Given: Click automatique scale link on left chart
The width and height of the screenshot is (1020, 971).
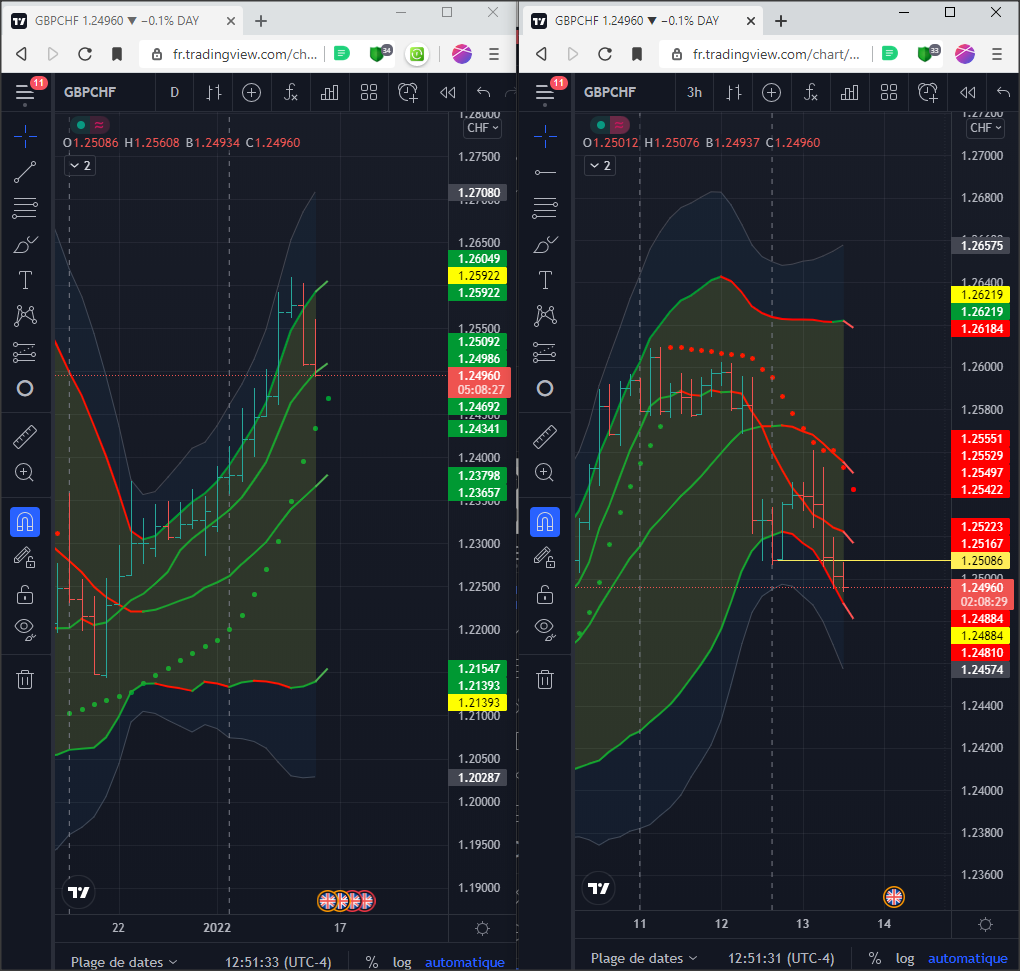Looking at the screenshot, I should point(464,962).
